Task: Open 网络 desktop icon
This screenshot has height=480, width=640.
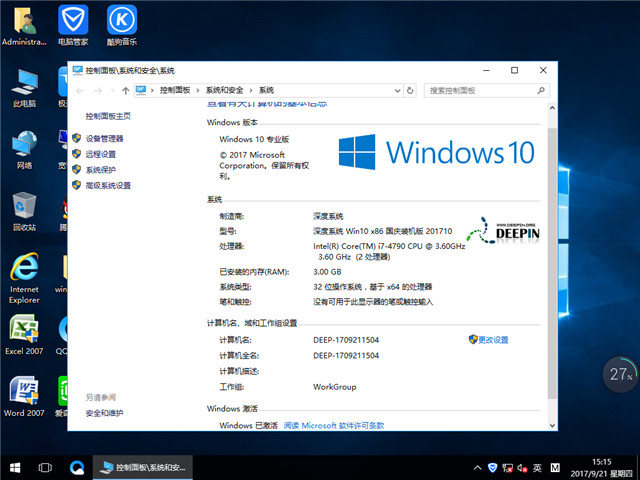Action: [24, 150]
